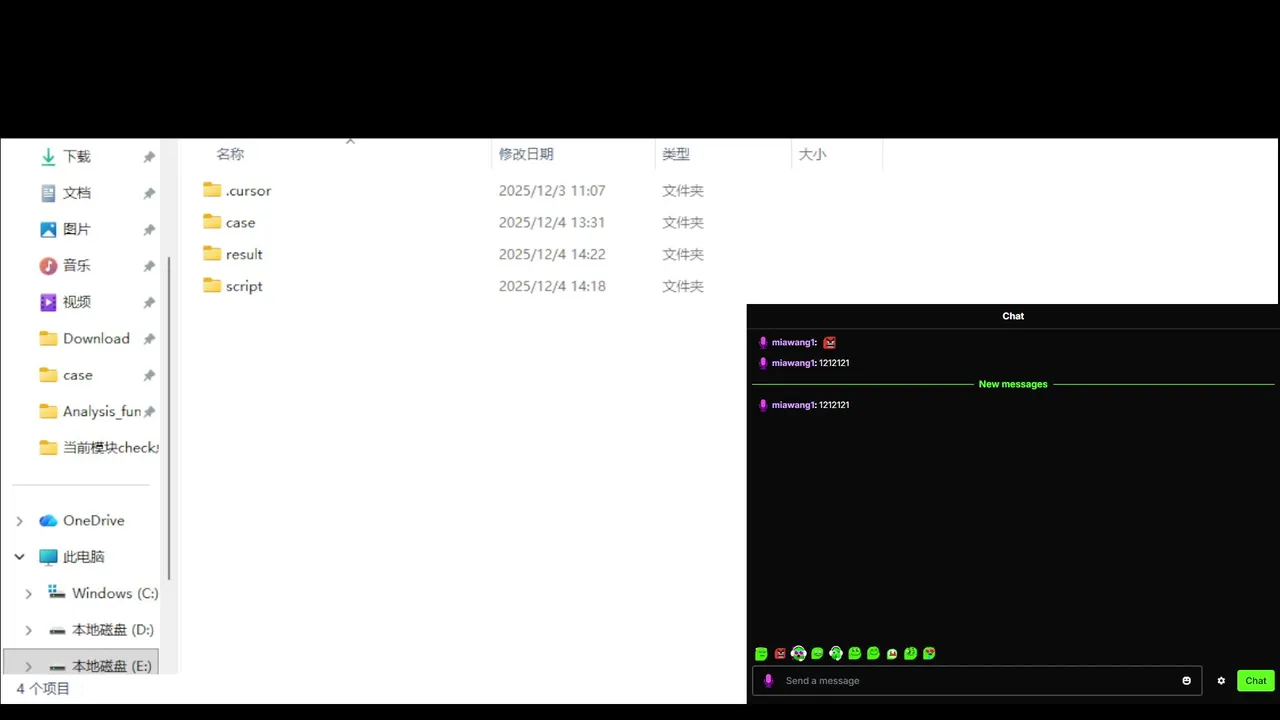Click the date 2025/12/4 14:22
The height and width of the screenshot is (720, 1280).
point(552,254)
